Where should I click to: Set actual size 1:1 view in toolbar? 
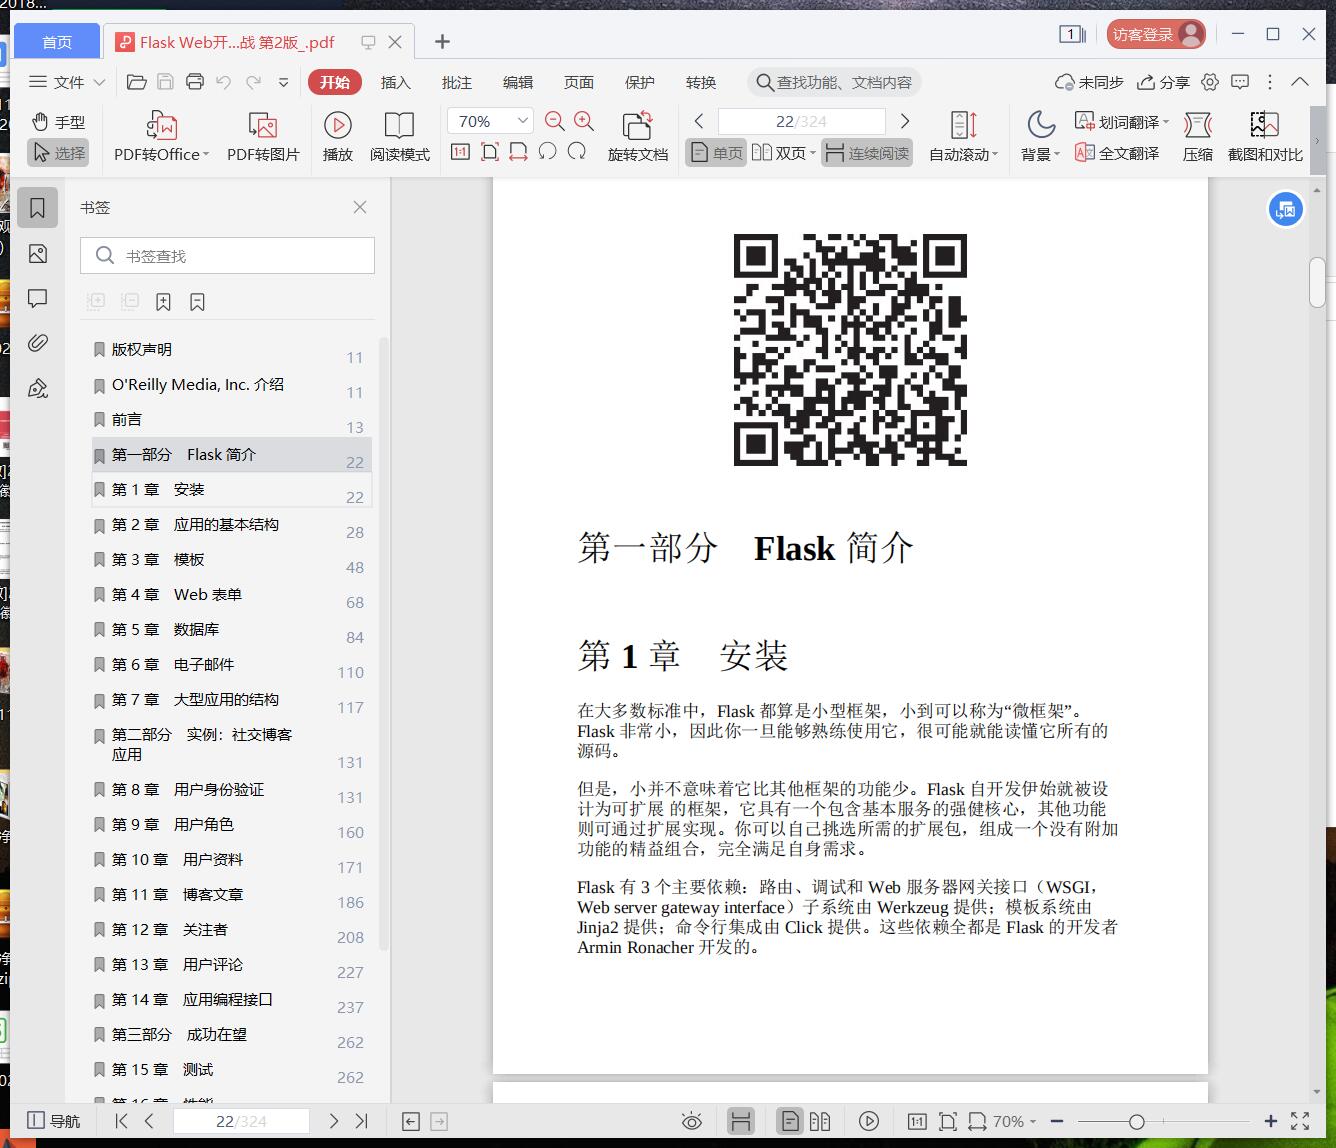click(460, 152)
